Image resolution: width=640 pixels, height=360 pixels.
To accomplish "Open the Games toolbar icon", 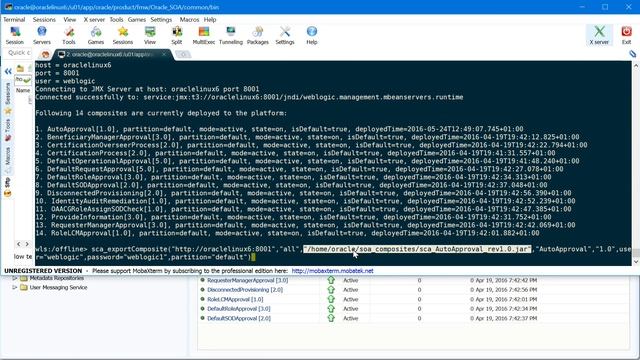I will click(96, 35).
